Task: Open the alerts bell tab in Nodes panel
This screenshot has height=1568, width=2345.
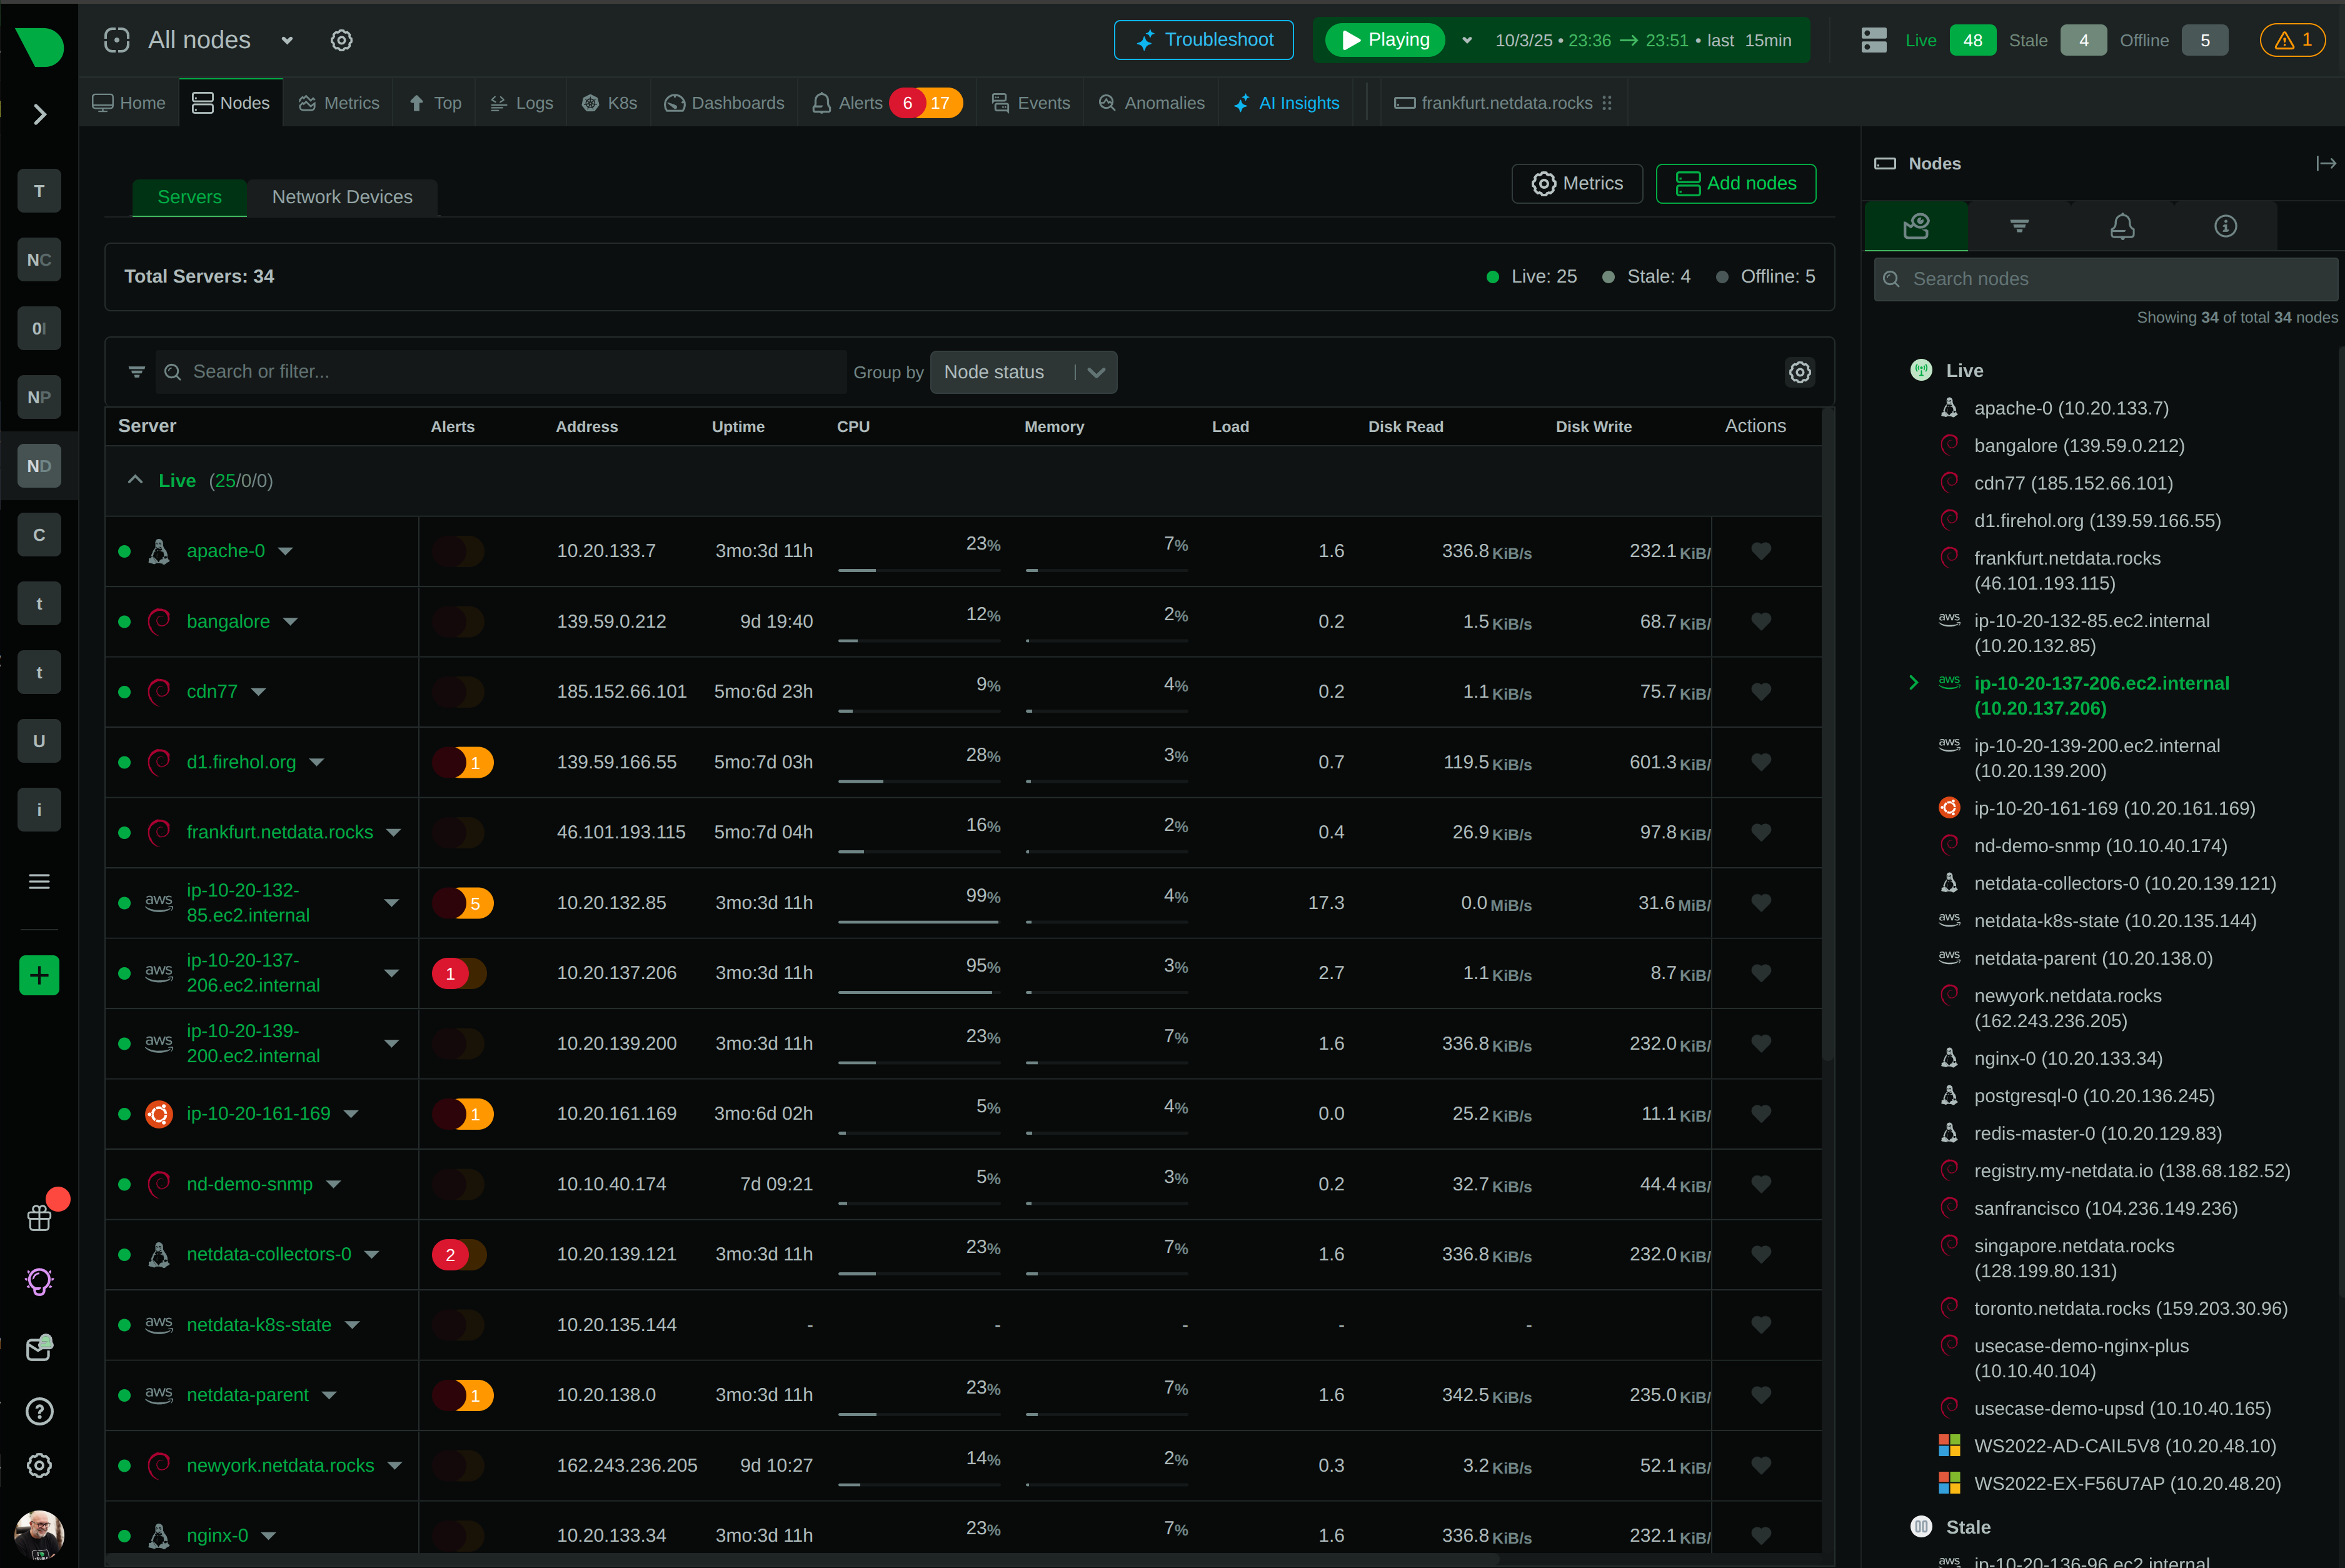Action: pos(2122,226)
